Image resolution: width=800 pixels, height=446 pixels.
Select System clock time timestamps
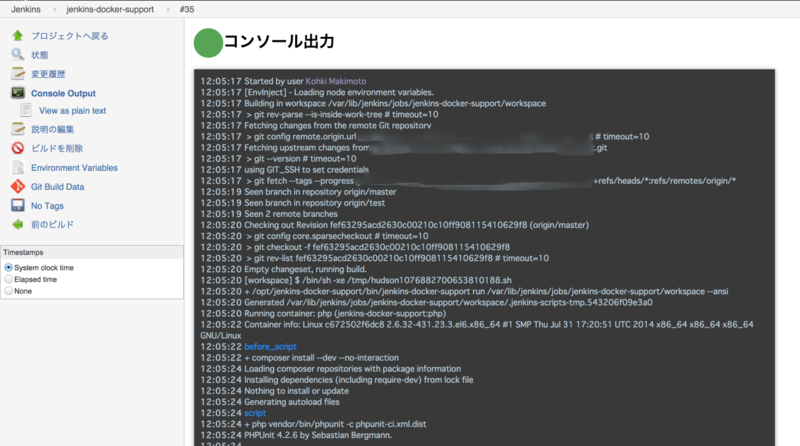[9, 267]
